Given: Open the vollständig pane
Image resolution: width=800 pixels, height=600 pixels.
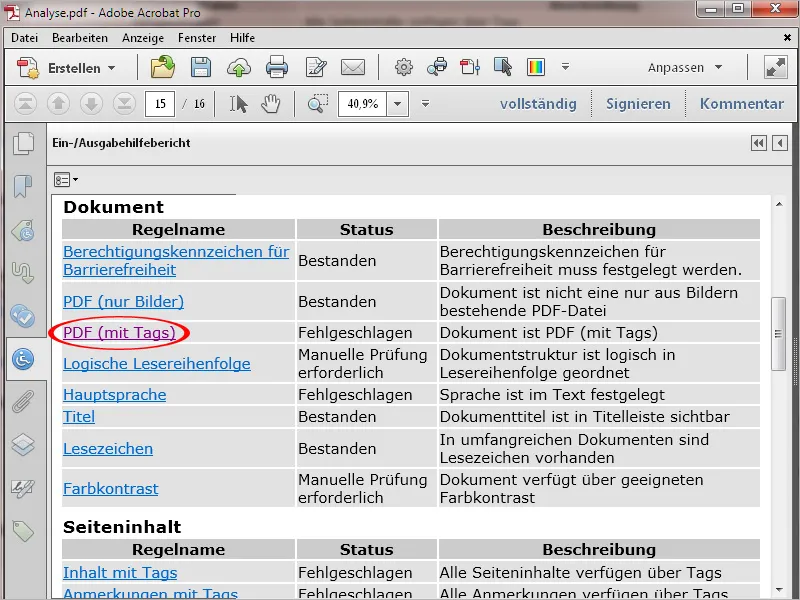Looking at the screenshot, I should point(538,104).
